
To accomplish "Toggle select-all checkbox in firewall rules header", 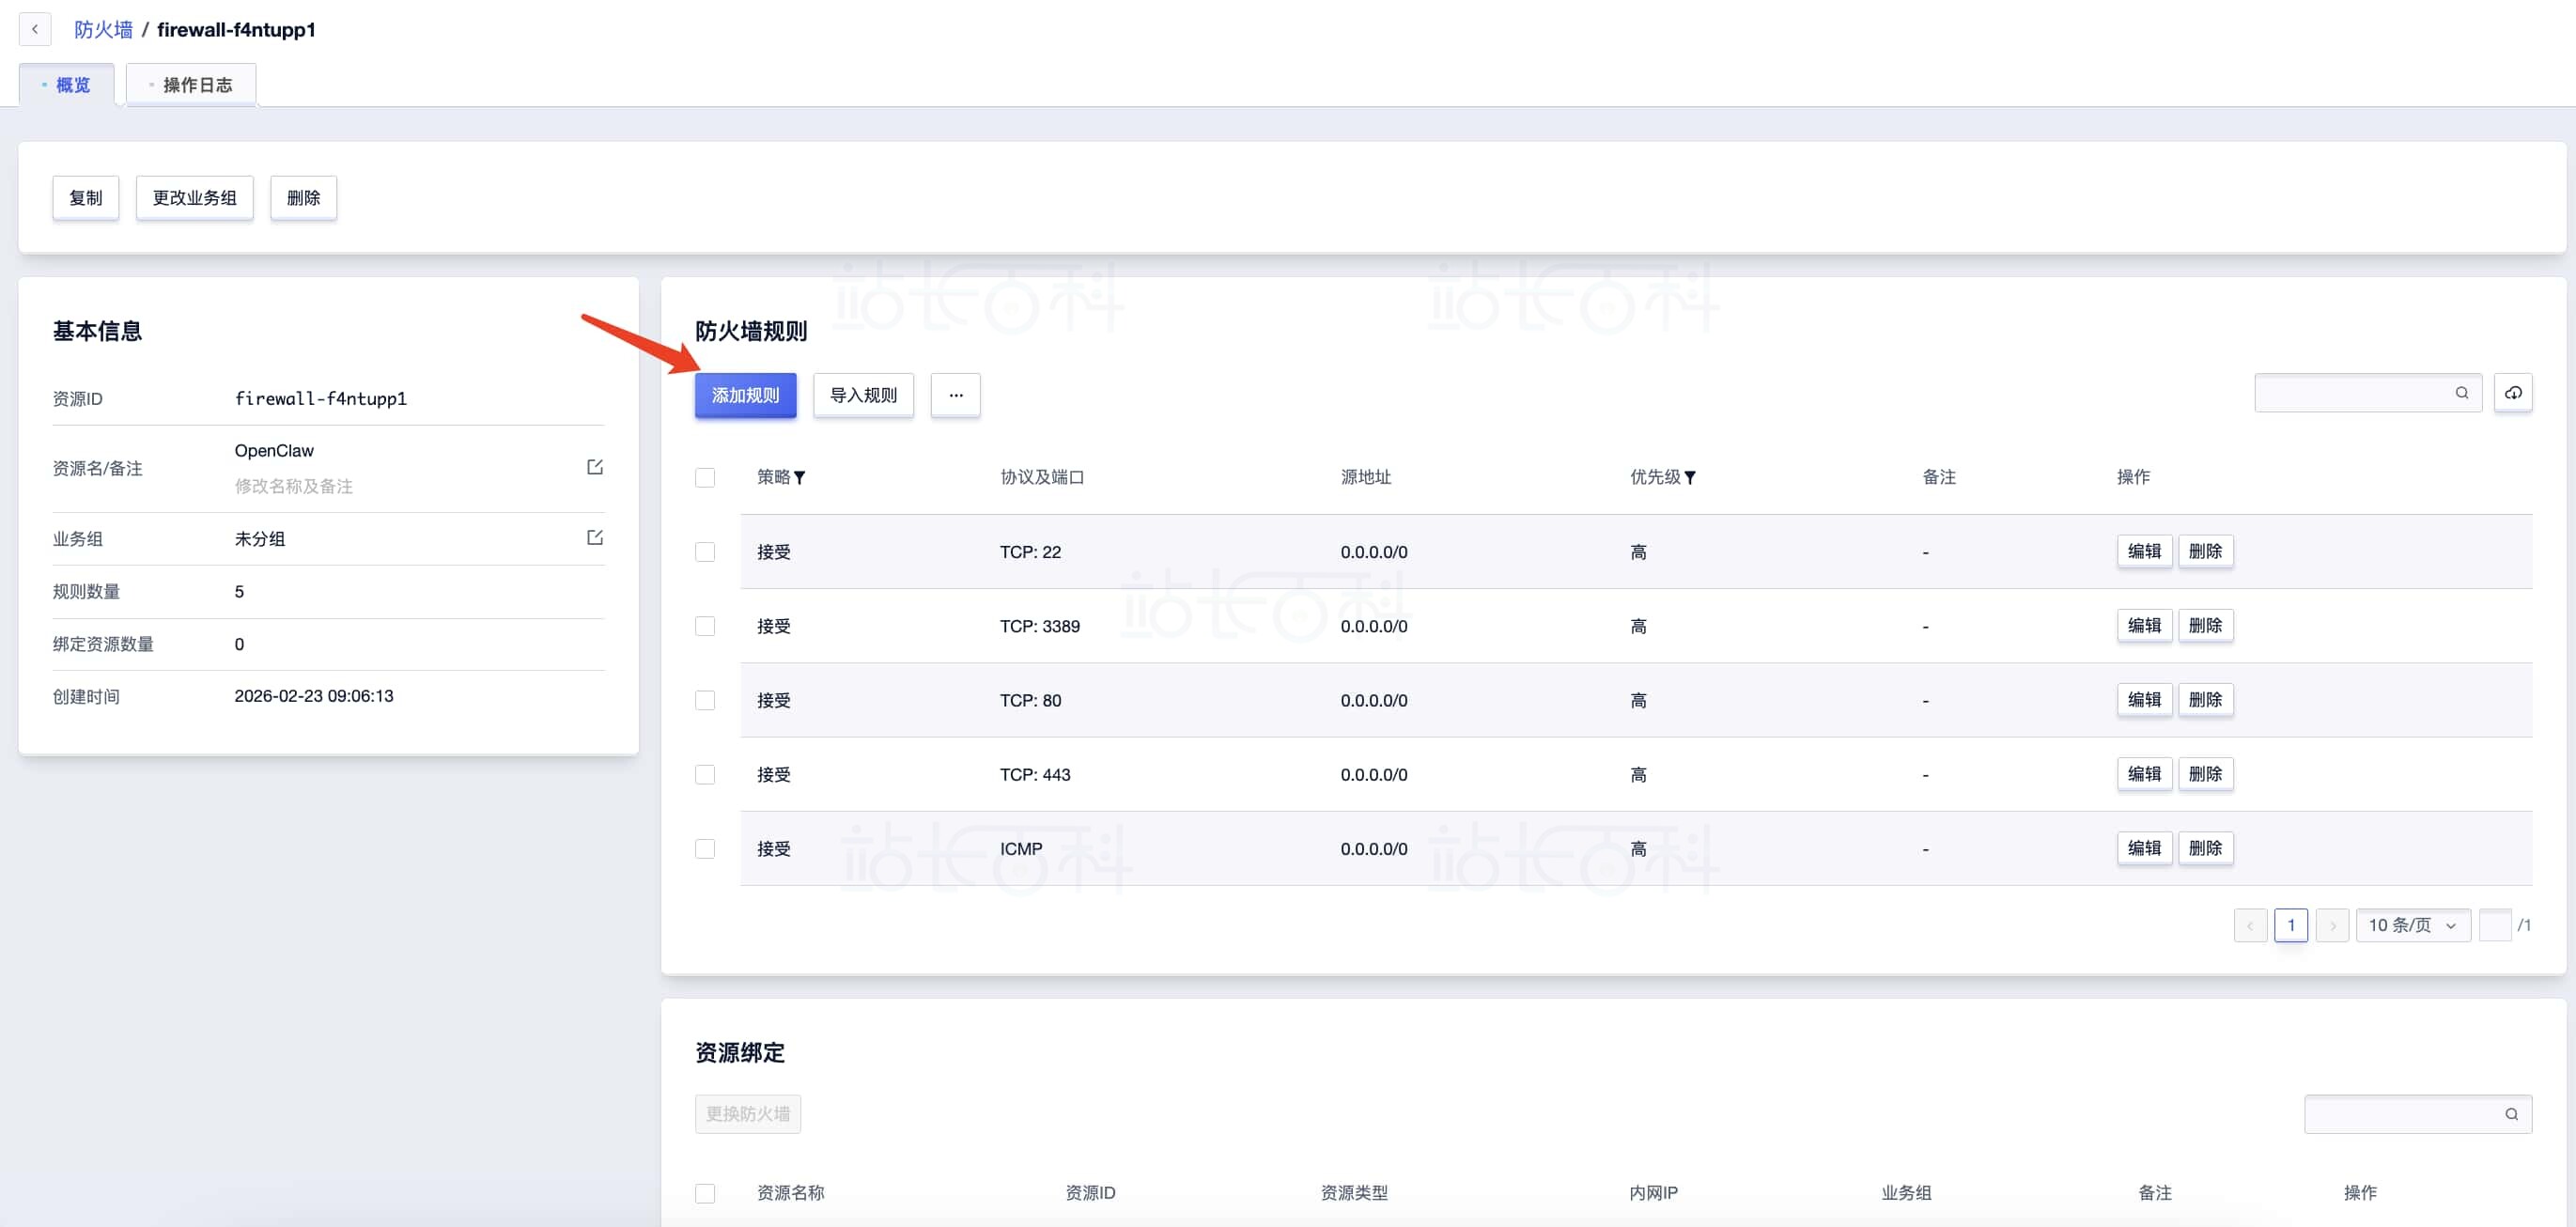I will click(x=705, y=478).
